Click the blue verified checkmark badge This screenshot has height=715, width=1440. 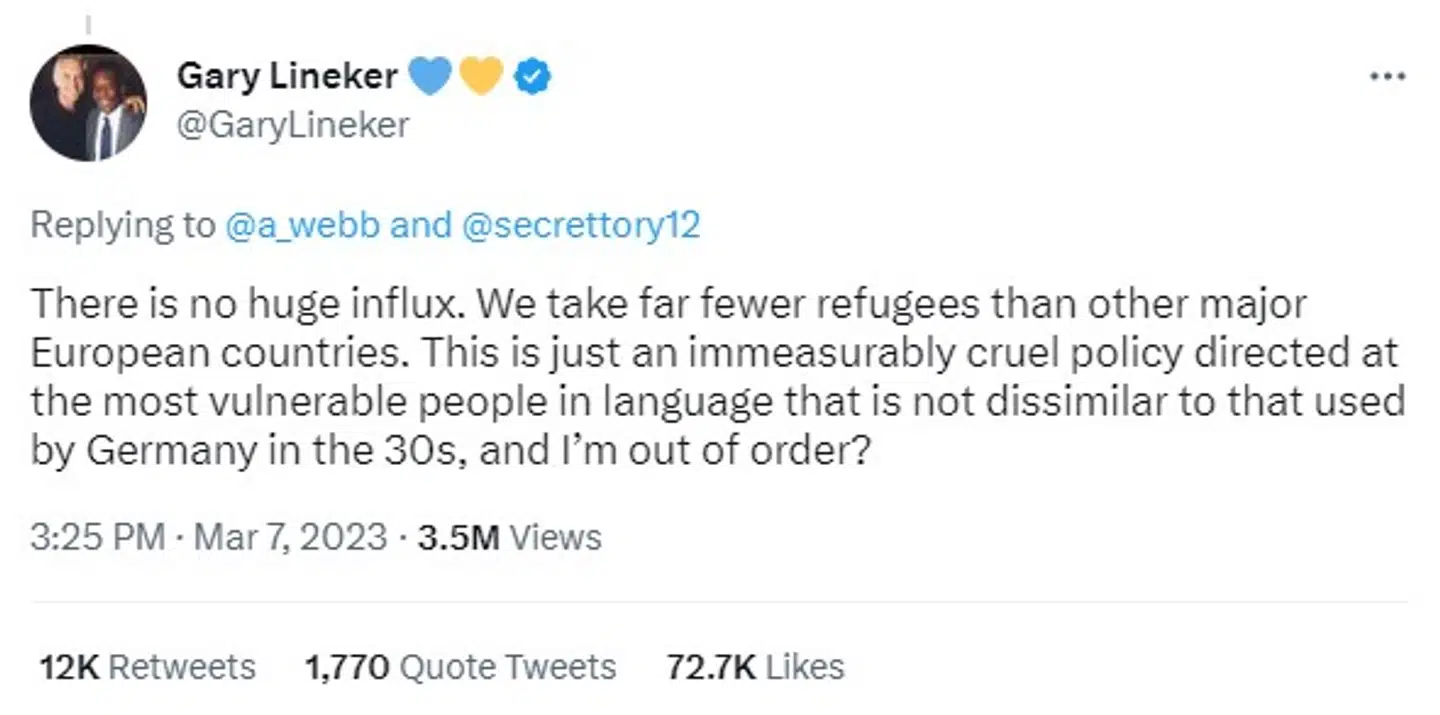(530, 76)
